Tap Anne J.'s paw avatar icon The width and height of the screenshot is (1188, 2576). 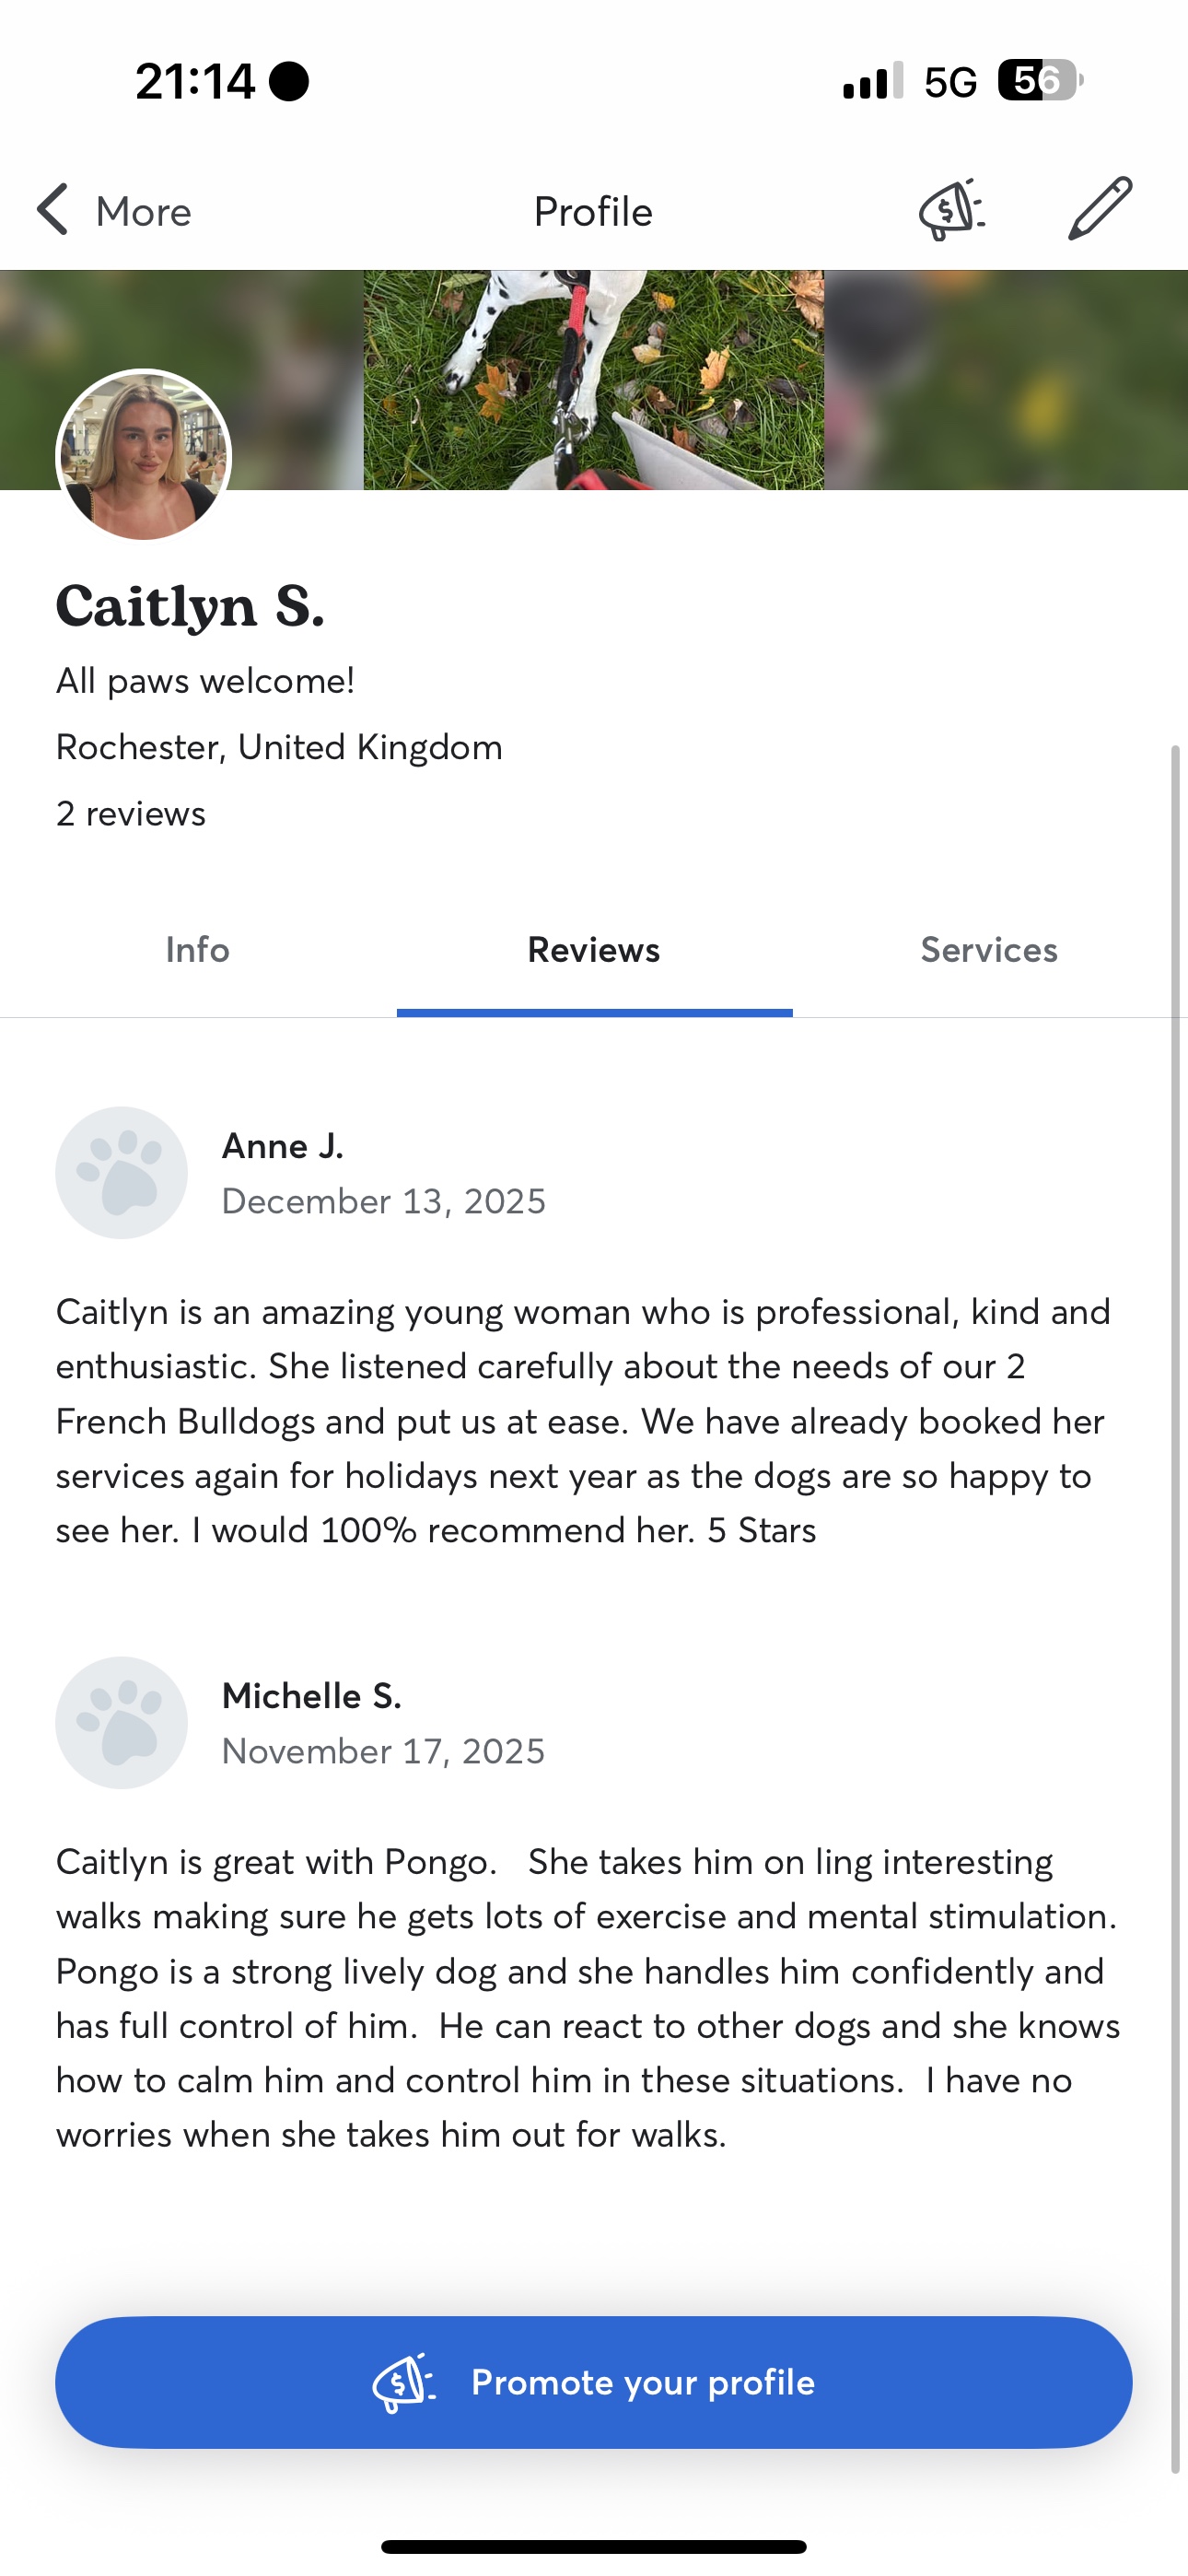[x=121, y=1172]
